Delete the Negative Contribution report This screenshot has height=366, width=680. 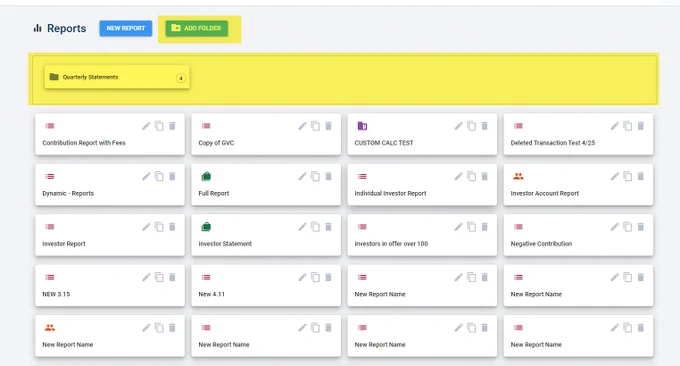641,227
